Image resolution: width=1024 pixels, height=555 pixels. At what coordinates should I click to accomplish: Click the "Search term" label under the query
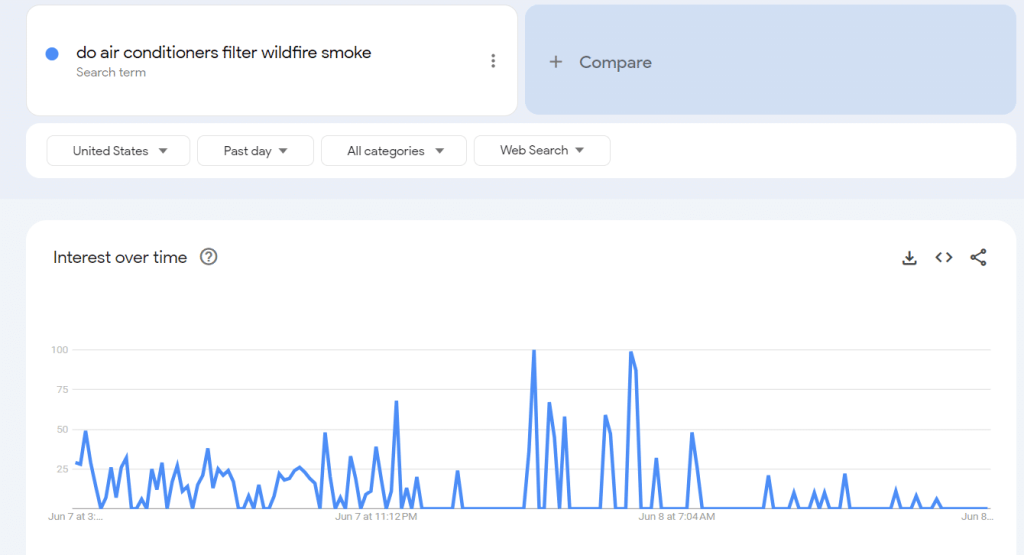click(x=111, y=73)
